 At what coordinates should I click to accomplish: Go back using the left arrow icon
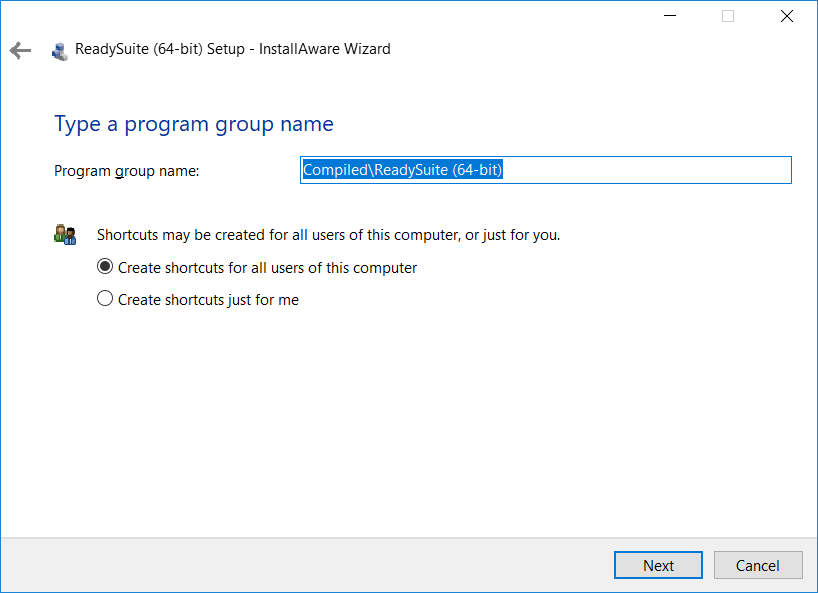coord(20,50)
